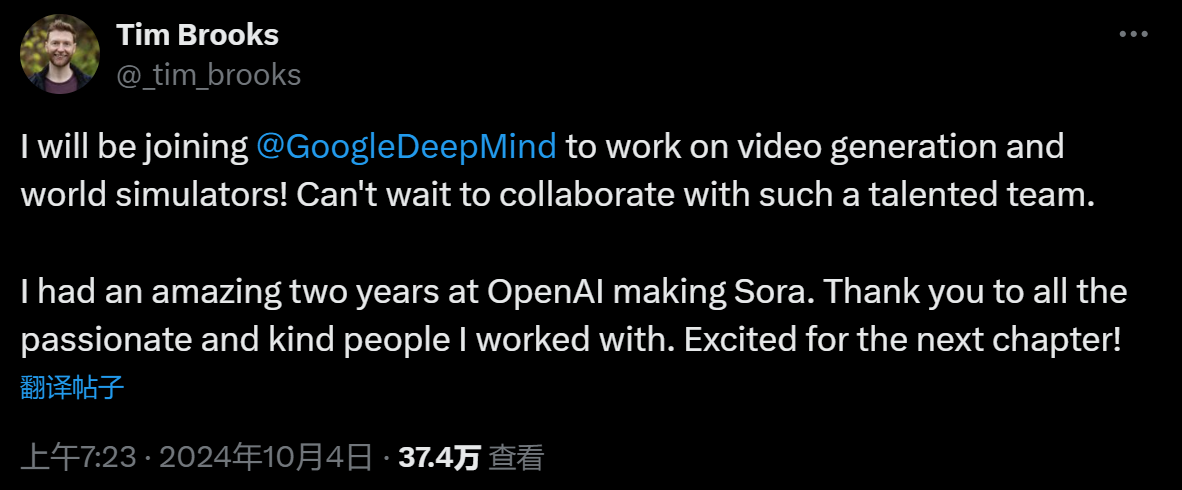Click the @_tim_brooks handle
Screen dimensions: 1182x490
click(208, 74)
